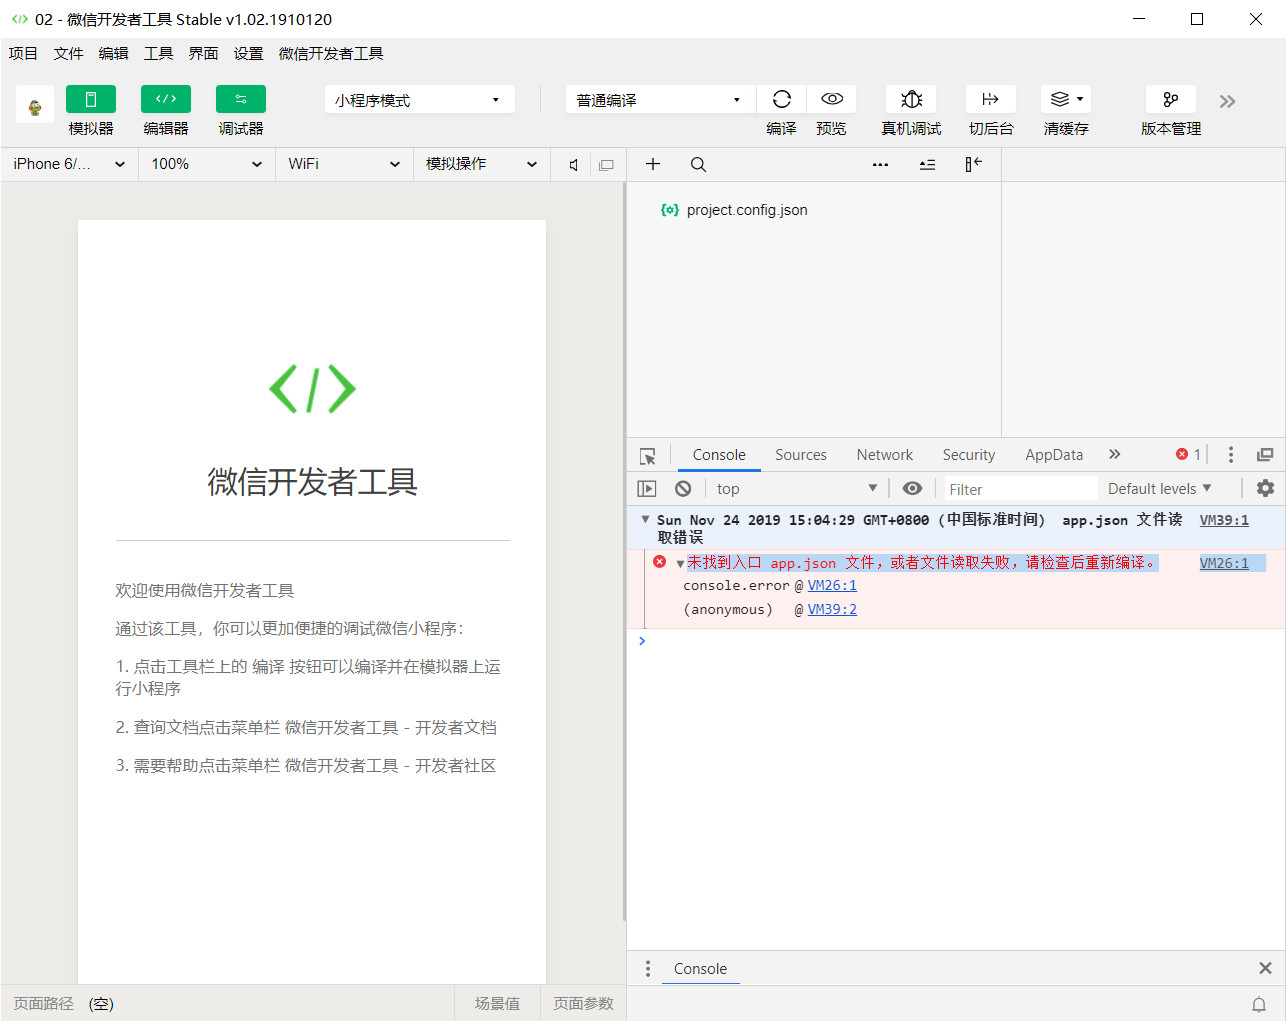
Task: Open the 模拟操作 dropdown
Action: [x=482, y=164]
